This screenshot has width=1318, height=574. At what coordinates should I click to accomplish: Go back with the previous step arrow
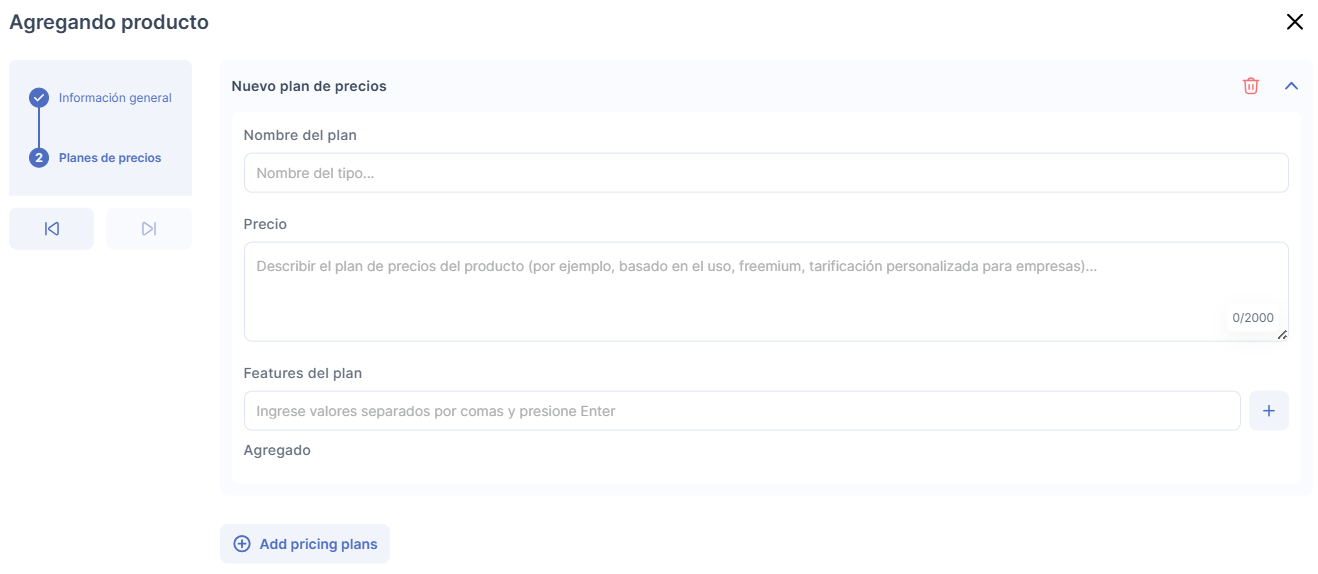point(52,229)
